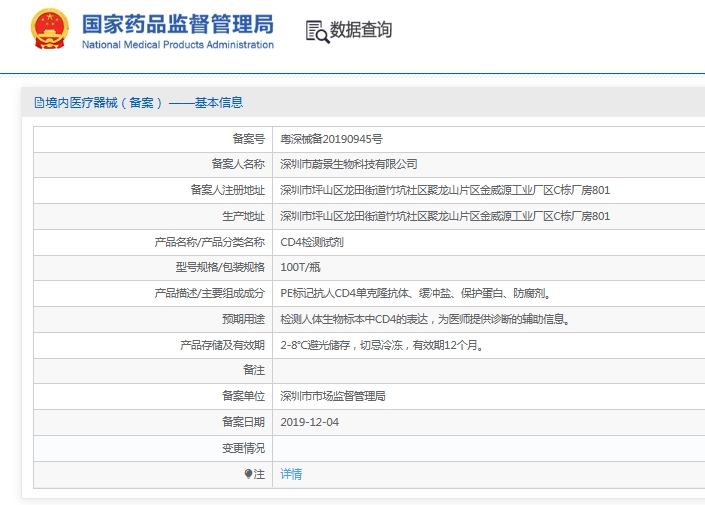Click the 数据查询 heading text
705x505 pixels.
tap(361, 30)
